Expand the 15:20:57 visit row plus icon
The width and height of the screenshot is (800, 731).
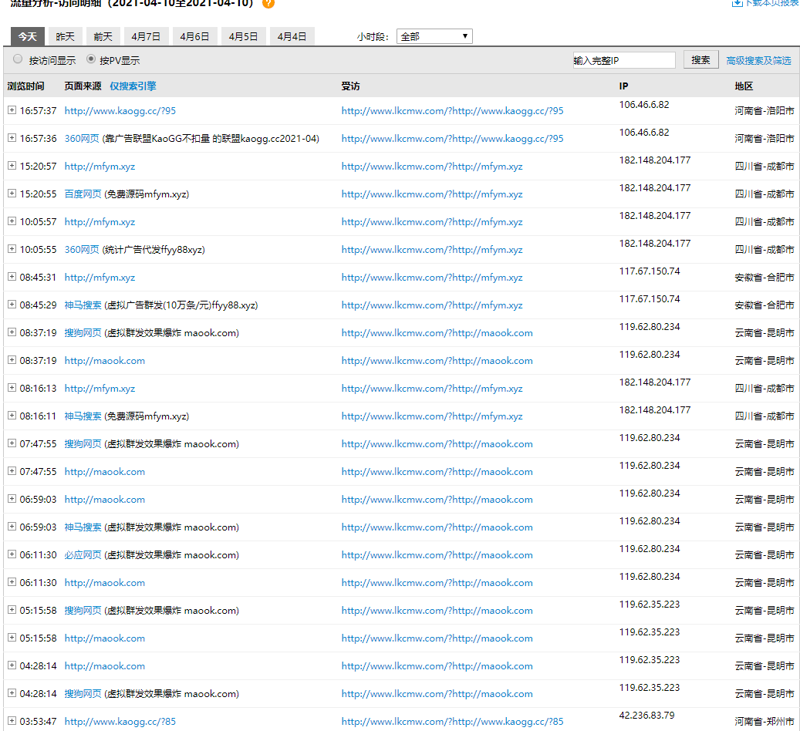click(12, 167)
